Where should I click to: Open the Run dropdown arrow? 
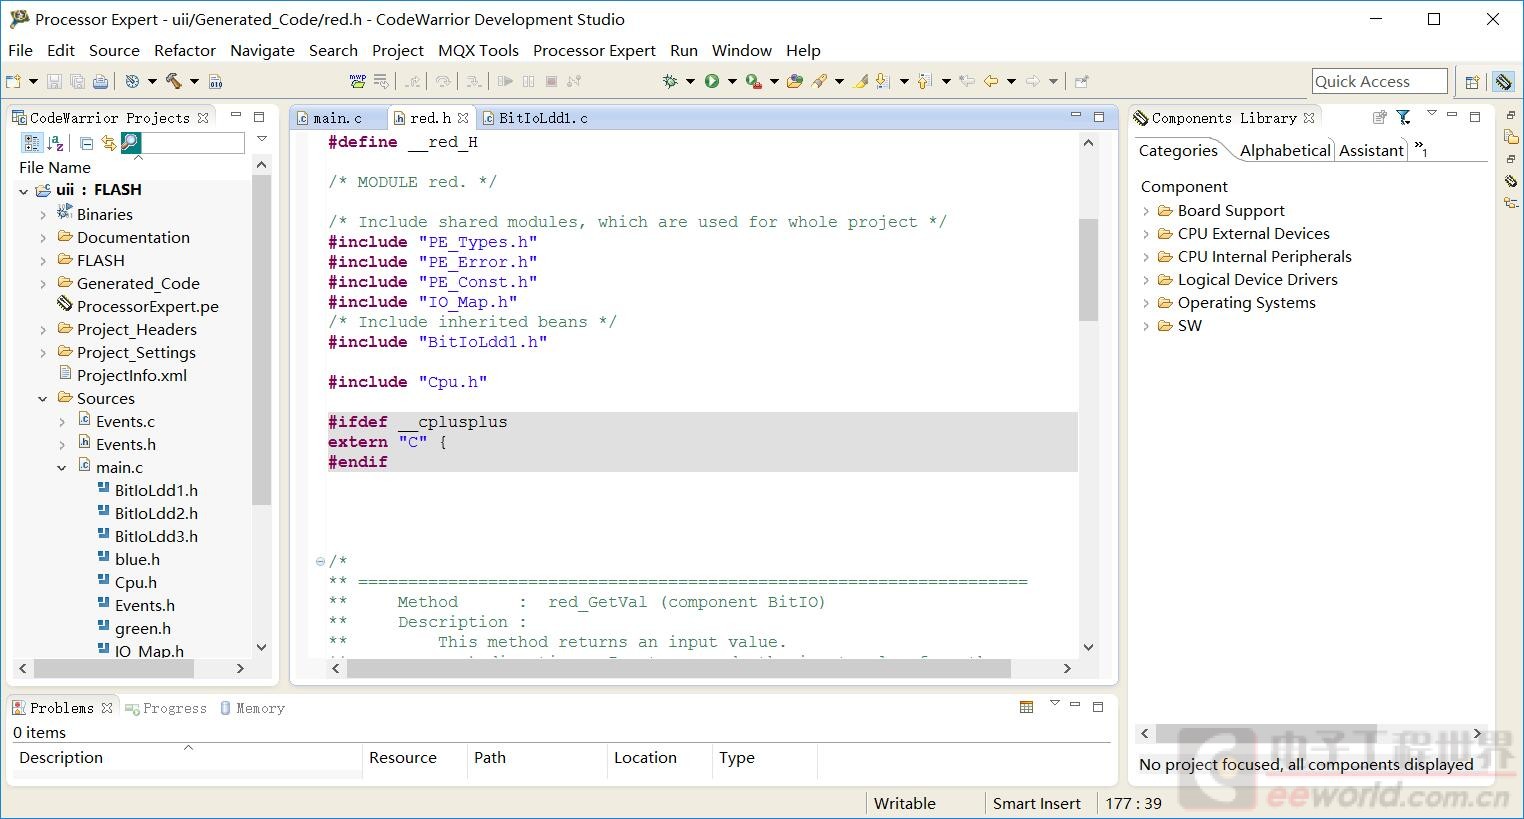[x=732, y=81]
